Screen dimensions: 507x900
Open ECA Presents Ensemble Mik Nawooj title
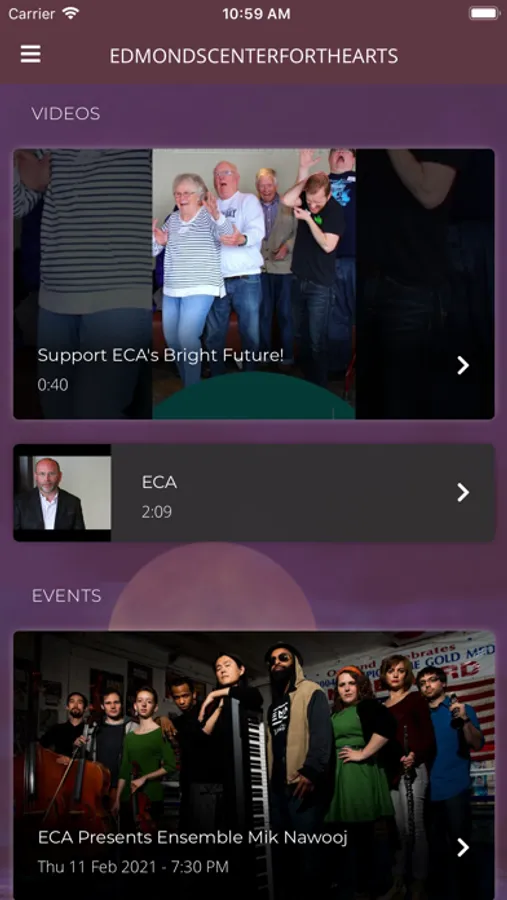point(193,838)
